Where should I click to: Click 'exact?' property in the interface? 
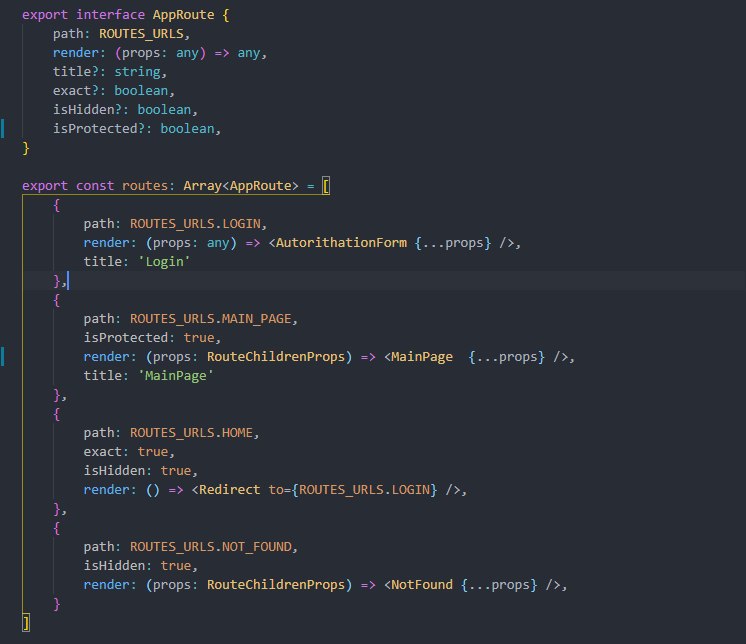pyautogui.click(x=76, y=91)
